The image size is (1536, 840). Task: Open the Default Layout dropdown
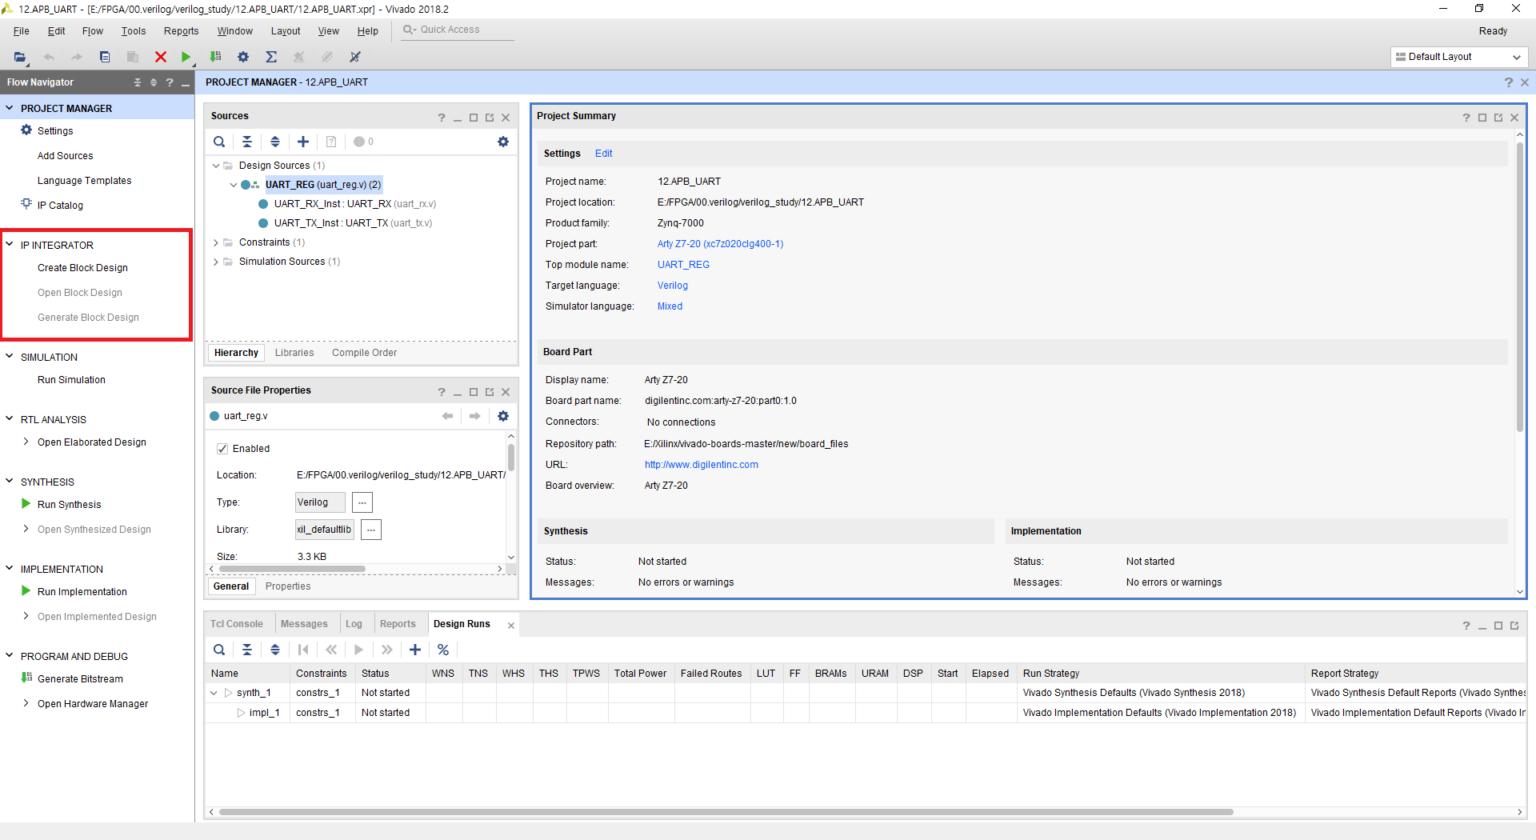click(1459, 57)
